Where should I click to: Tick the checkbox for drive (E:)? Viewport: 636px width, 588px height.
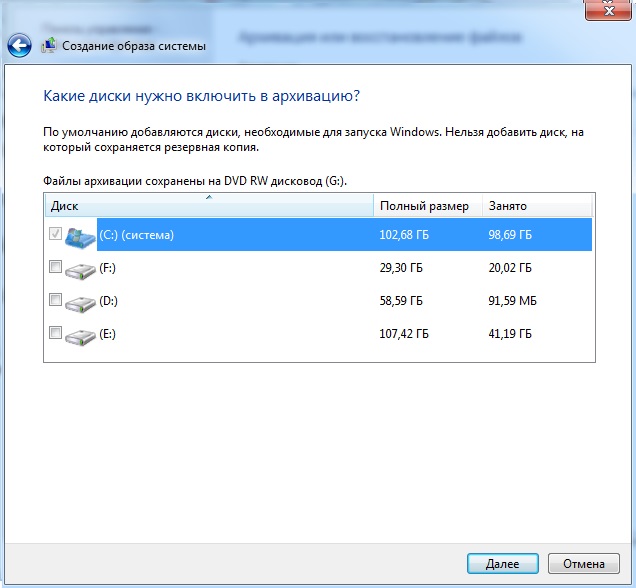[x=55, y=333]
